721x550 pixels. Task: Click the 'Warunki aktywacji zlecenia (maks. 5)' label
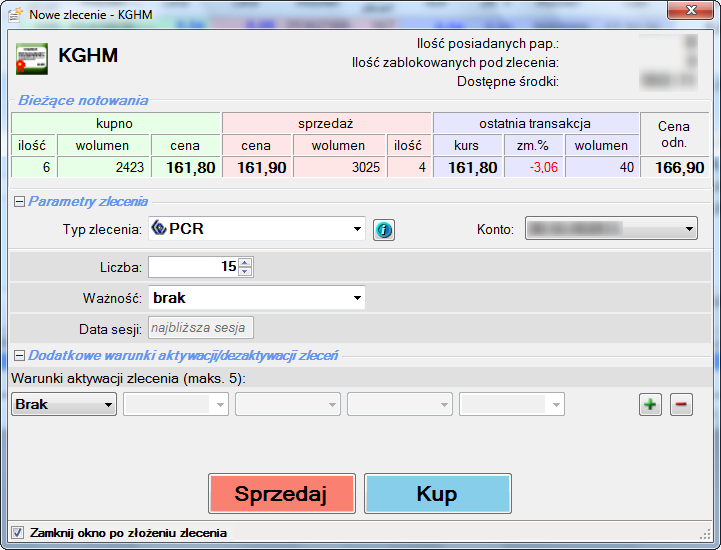click(x=128, y=378)
